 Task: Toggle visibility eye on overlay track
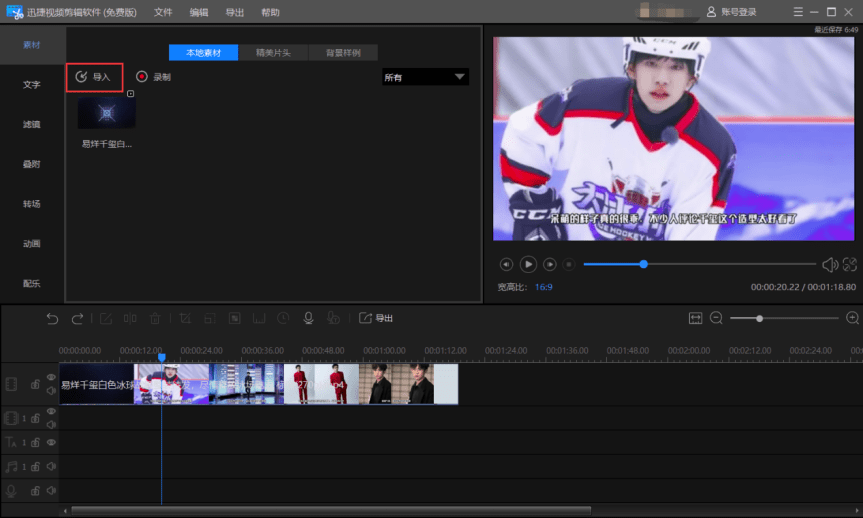[x=51, y=412]
